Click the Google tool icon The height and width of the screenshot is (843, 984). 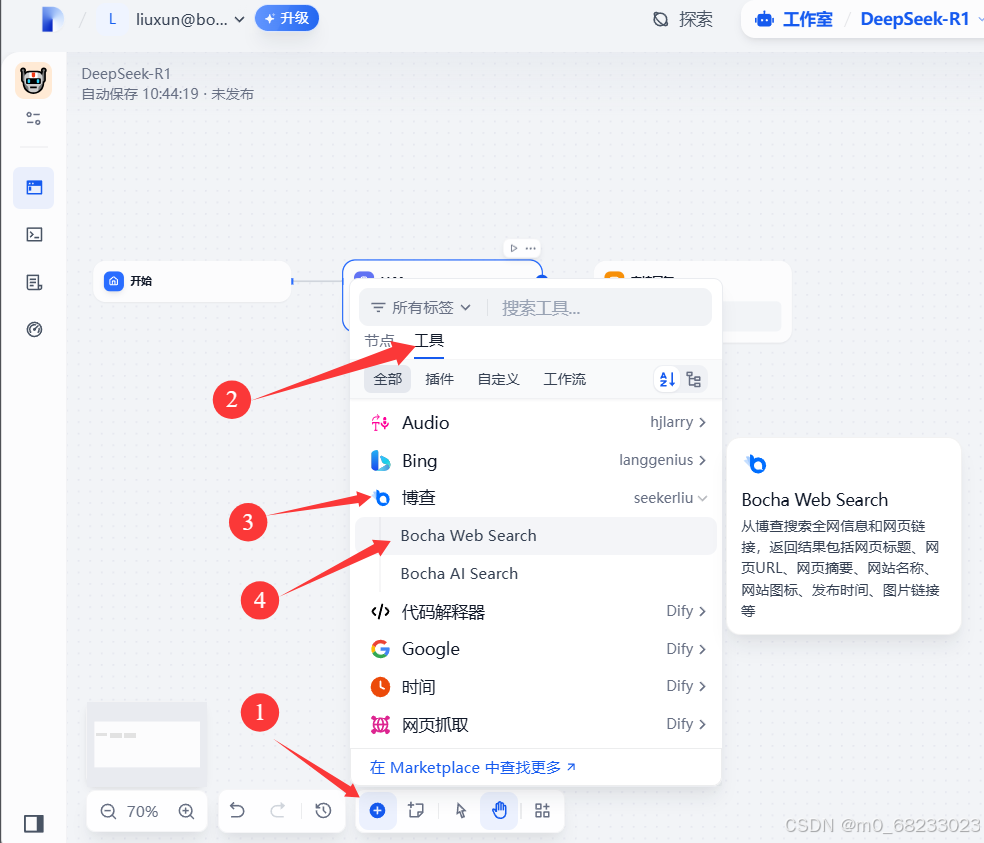click(x=380, y=648)
